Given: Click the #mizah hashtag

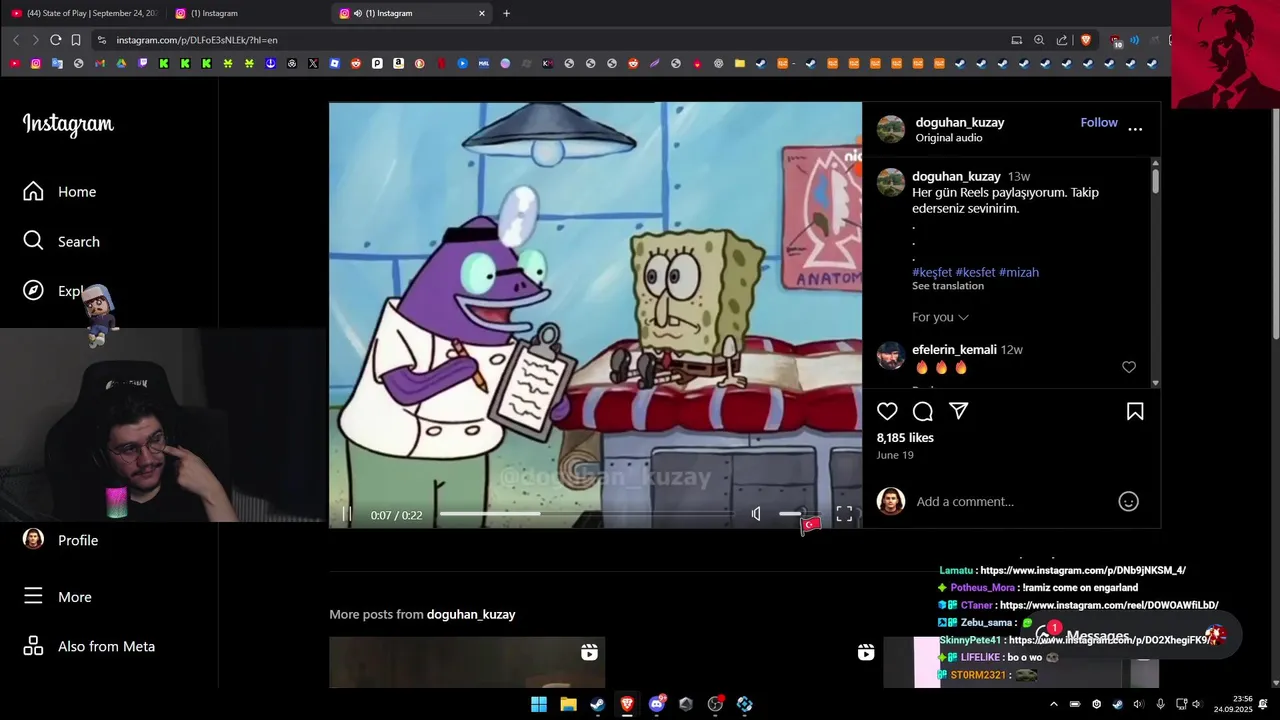Looking at the screenshot, I should pyautogui.click(x=1019, y=272).
